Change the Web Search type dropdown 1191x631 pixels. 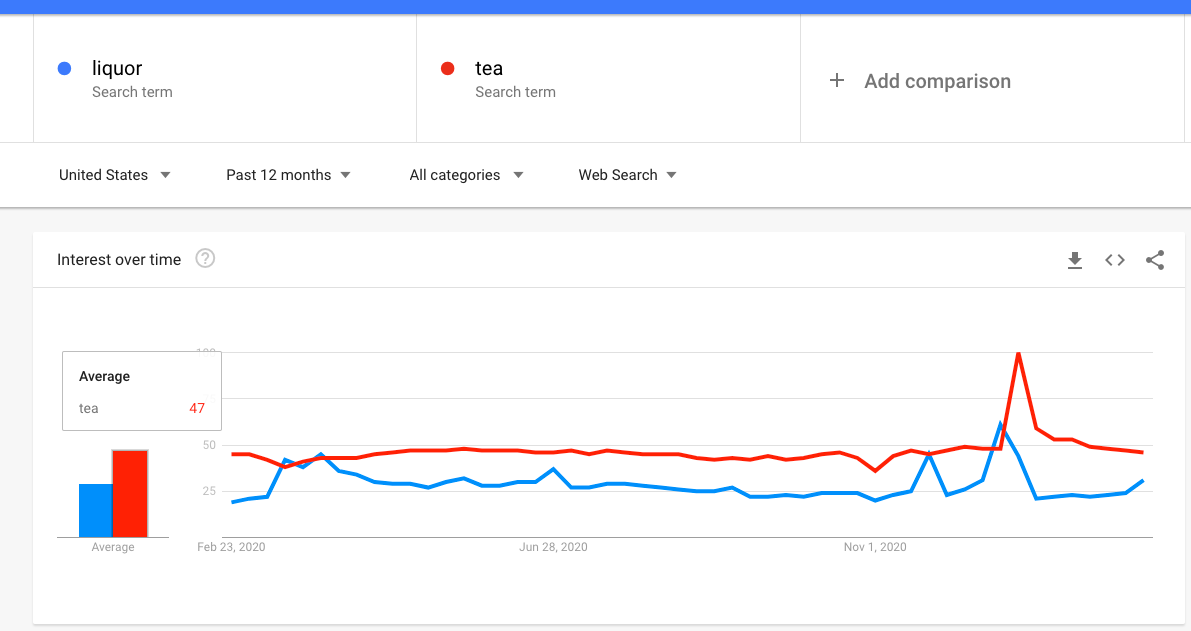627,175
